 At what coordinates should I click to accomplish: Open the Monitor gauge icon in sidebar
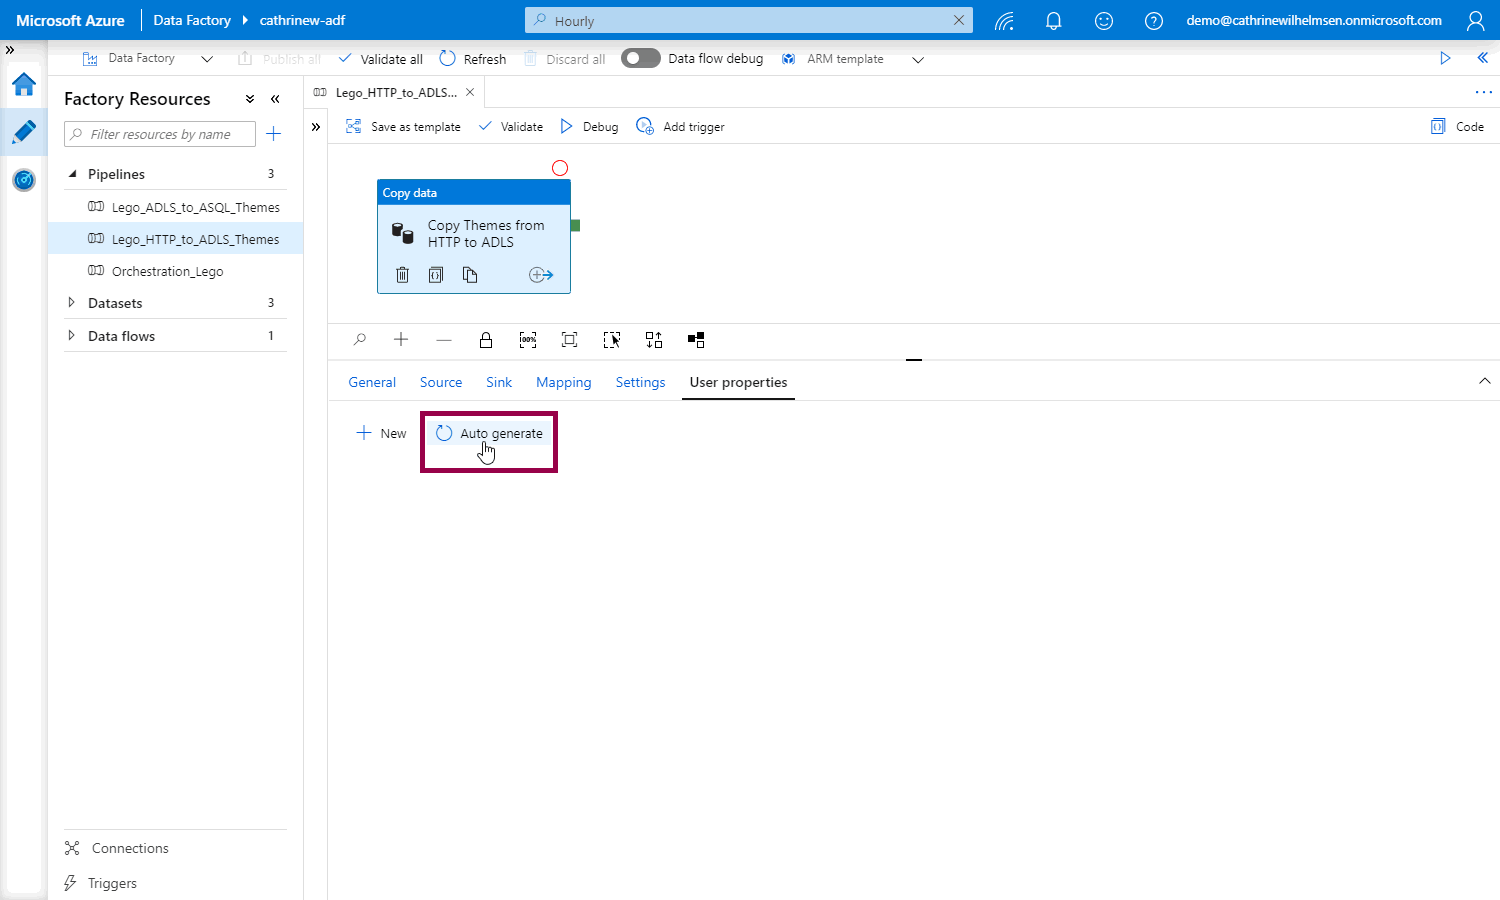tap(24, 180)
